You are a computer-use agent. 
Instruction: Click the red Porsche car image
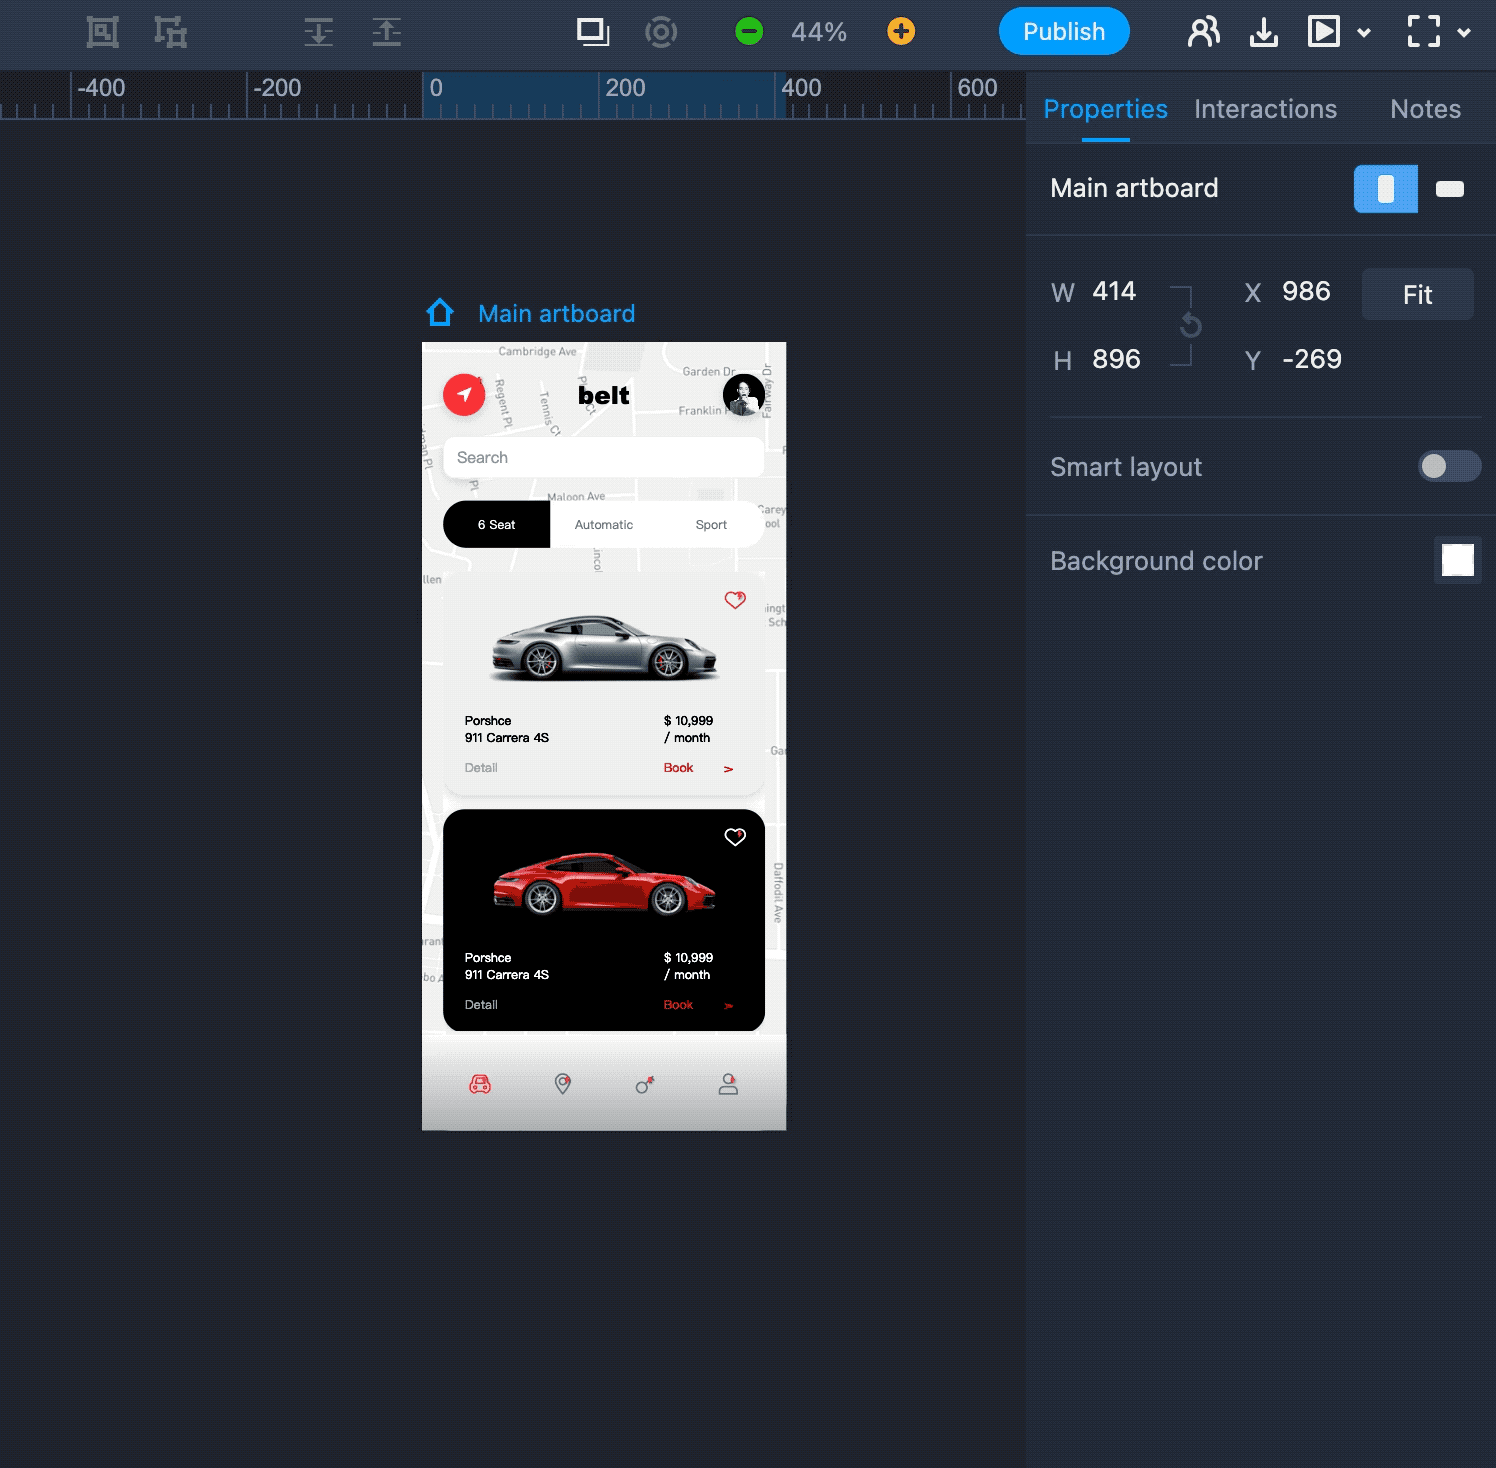point(604,883)
